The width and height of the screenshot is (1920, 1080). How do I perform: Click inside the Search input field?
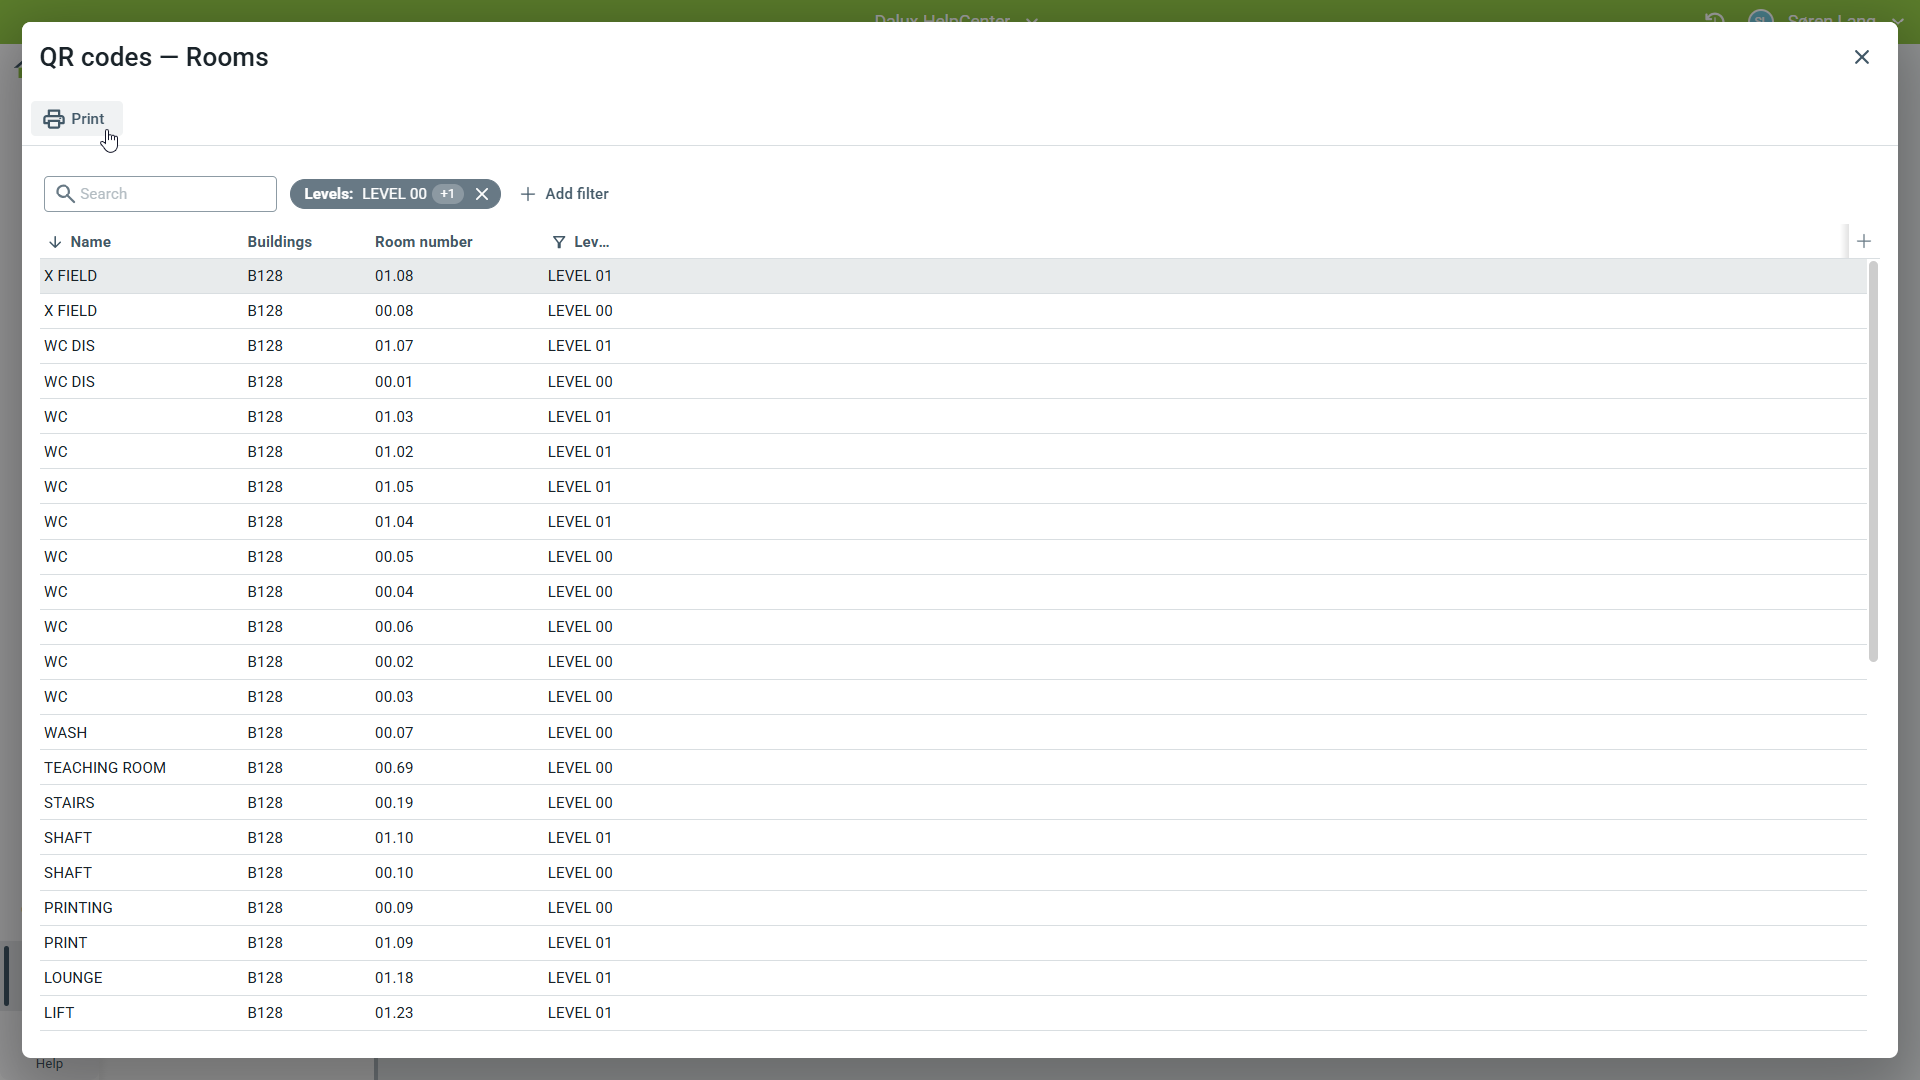[x=170, y=194]
